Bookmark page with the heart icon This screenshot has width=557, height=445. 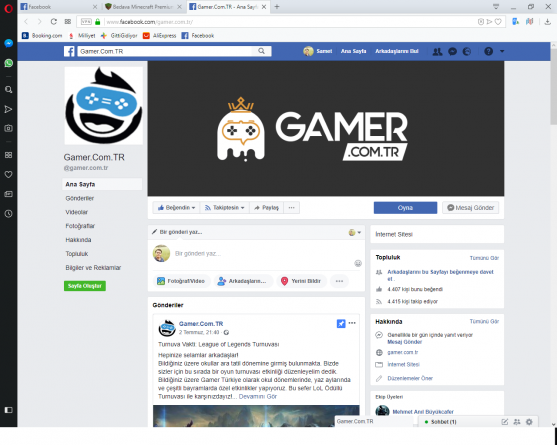pos(498,22)
